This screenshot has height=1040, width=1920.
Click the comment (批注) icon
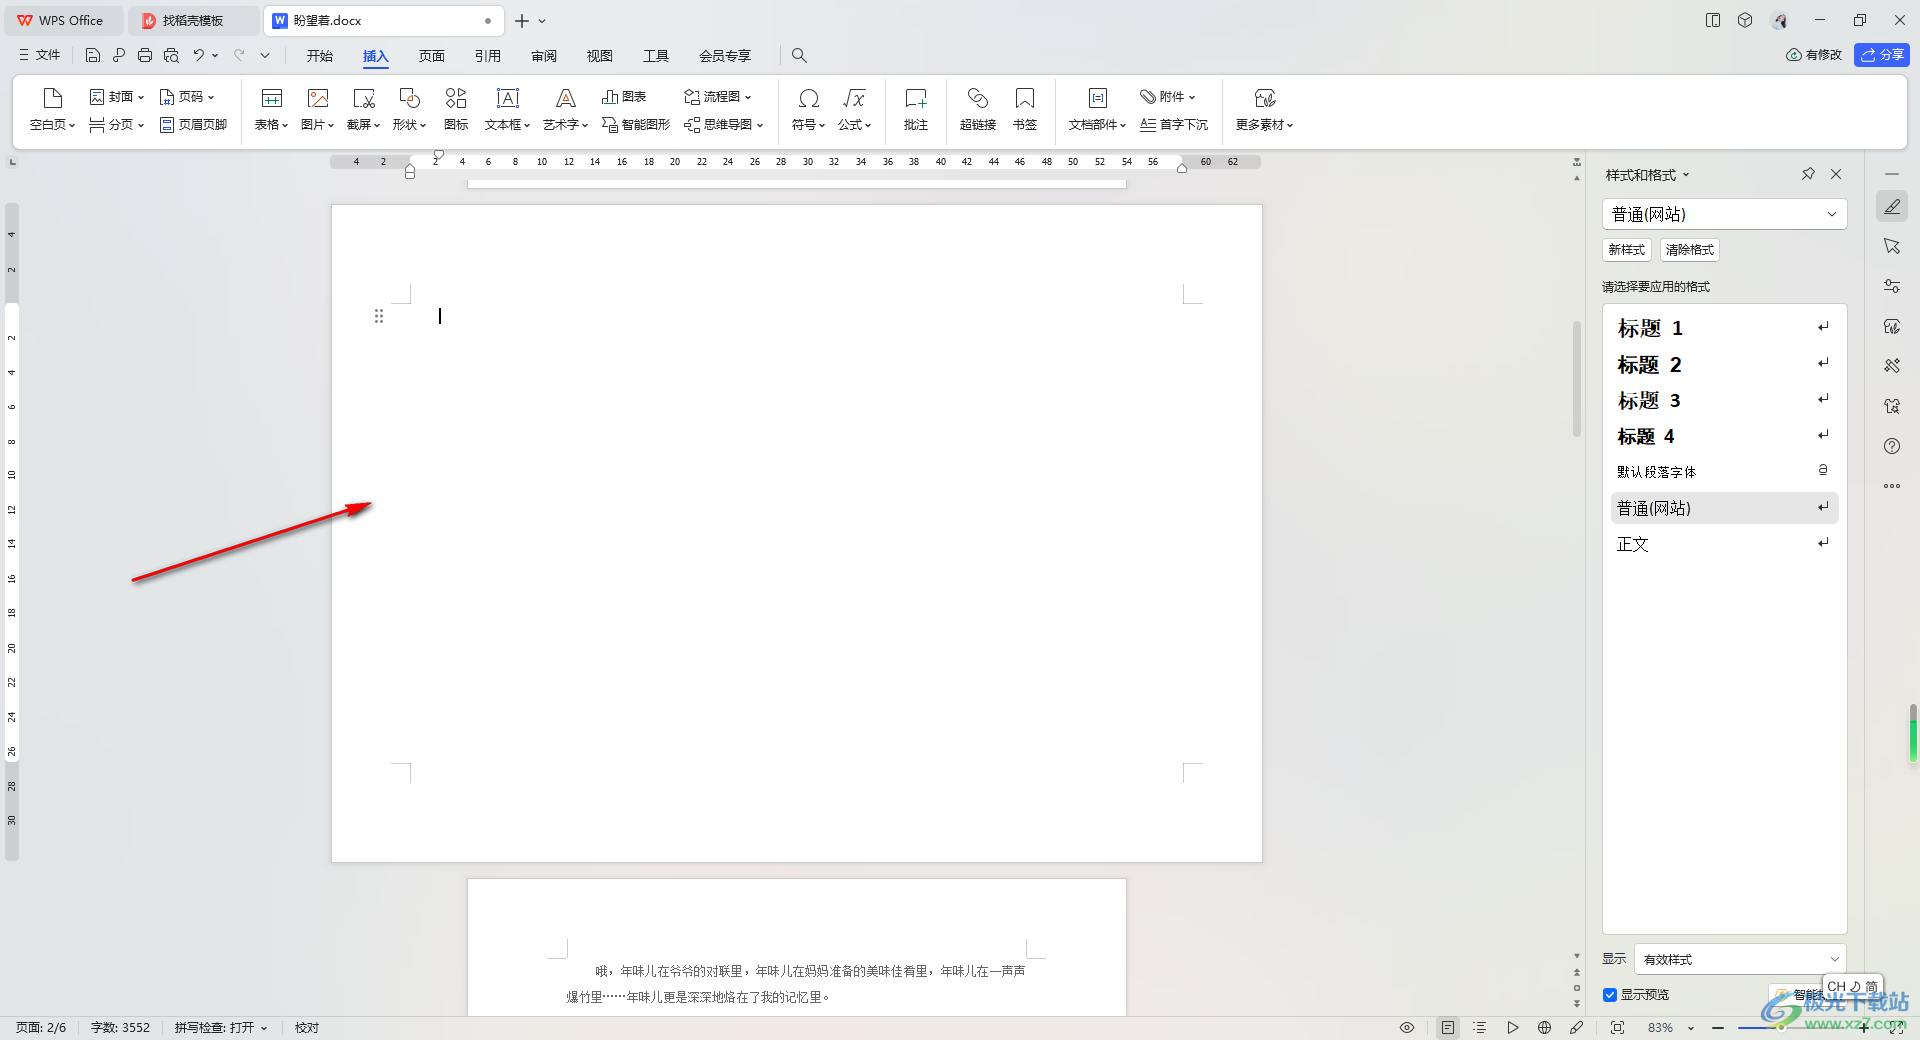[915, 99]
